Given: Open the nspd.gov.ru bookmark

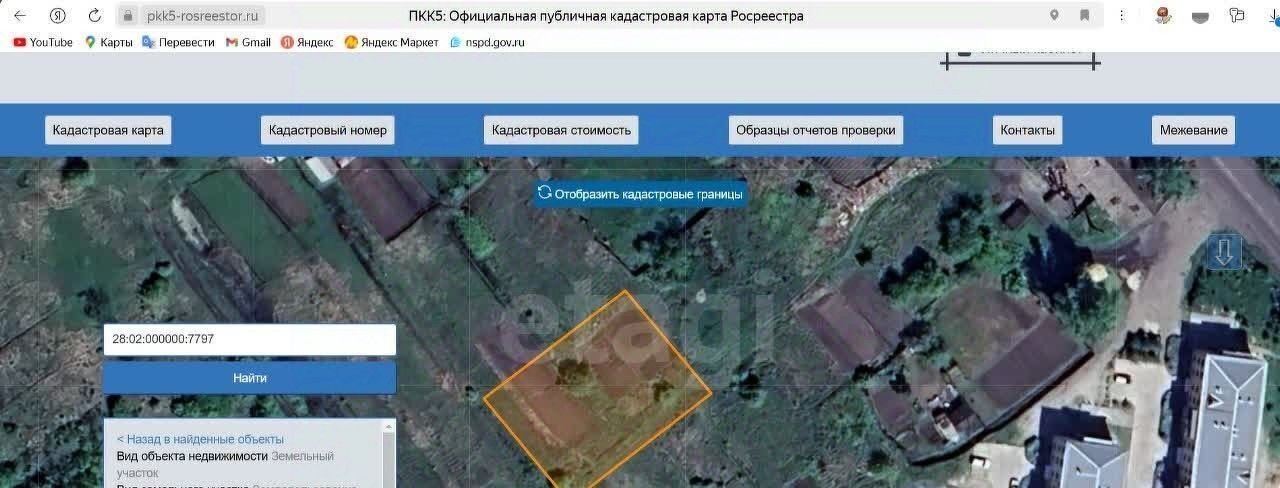Looking at the screenshot, I should 487,42.
